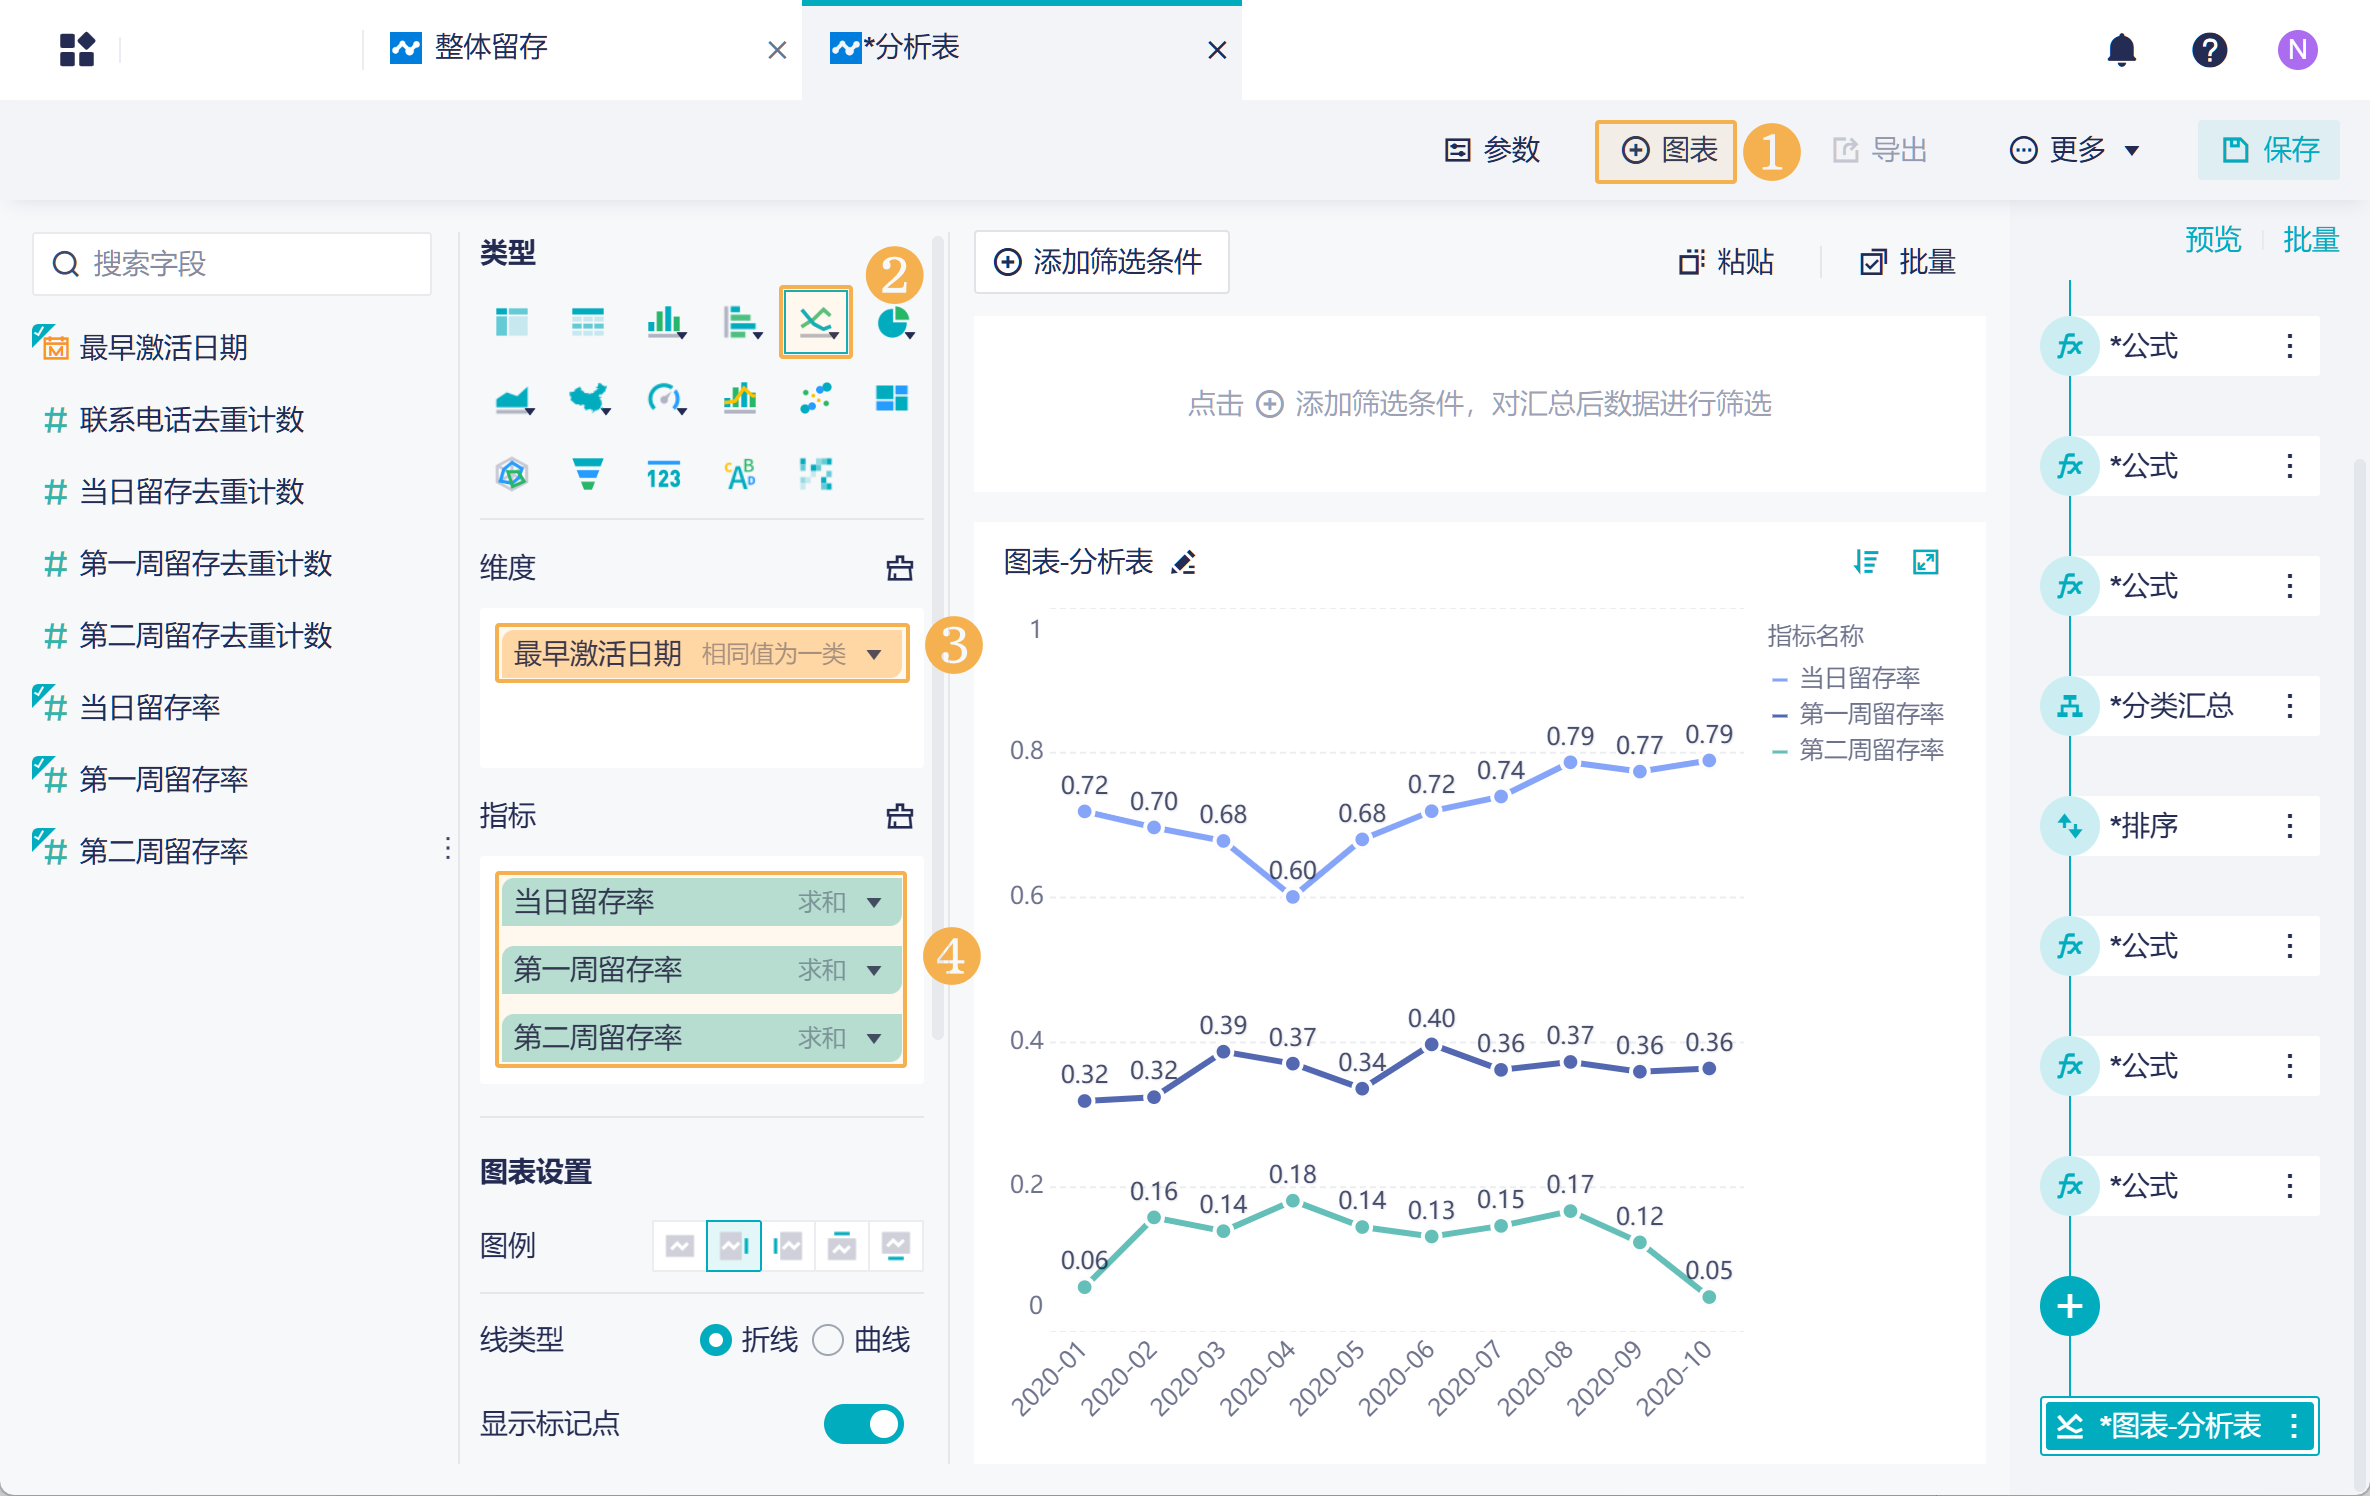
Task: Toggle the 显示标记点 switch
Action: (x=864, y=1424)
